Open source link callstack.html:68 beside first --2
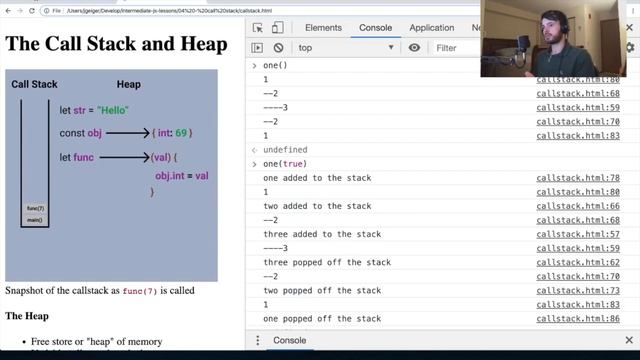The width and height of the screenshot is (640, 360). (578, 93)
